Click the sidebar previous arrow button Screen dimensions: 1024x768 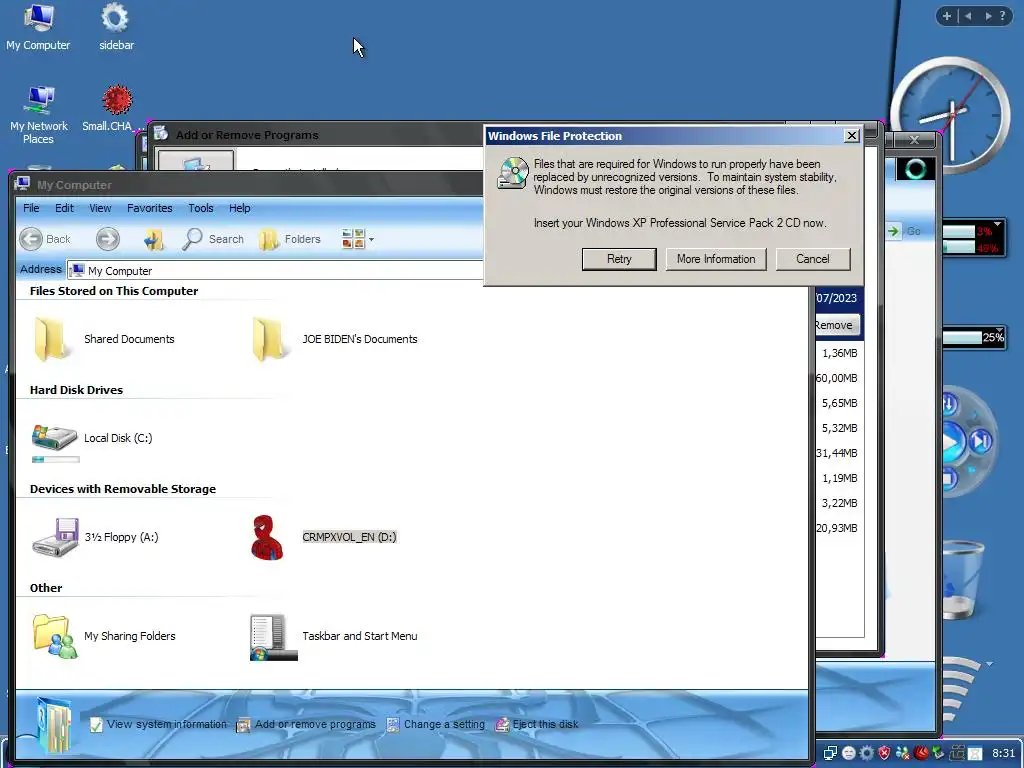coord(968,16)
